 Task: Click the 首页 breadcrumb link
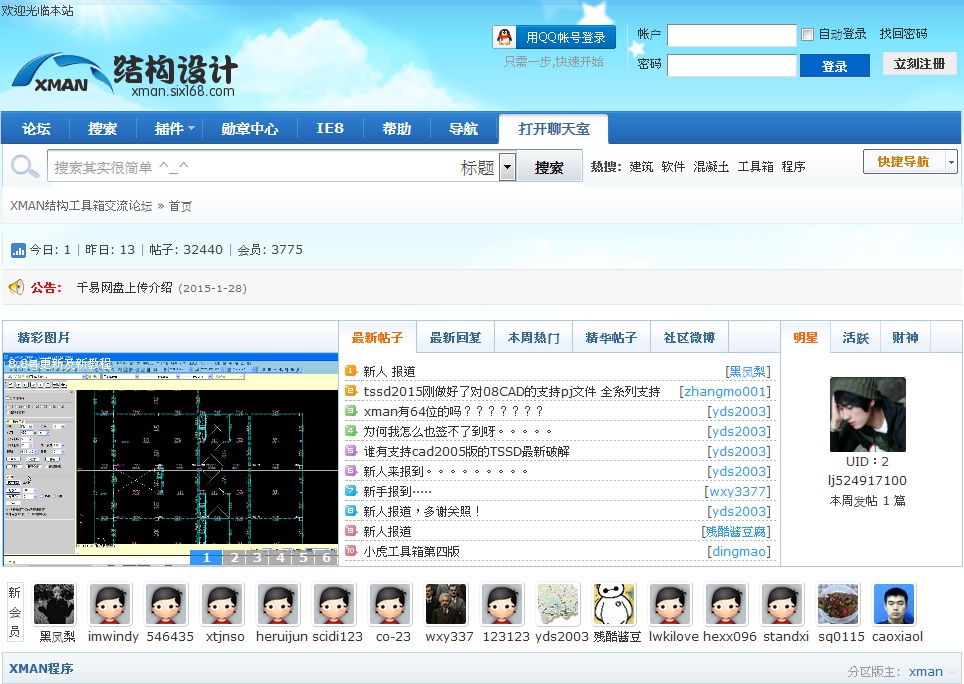point(180,206)
